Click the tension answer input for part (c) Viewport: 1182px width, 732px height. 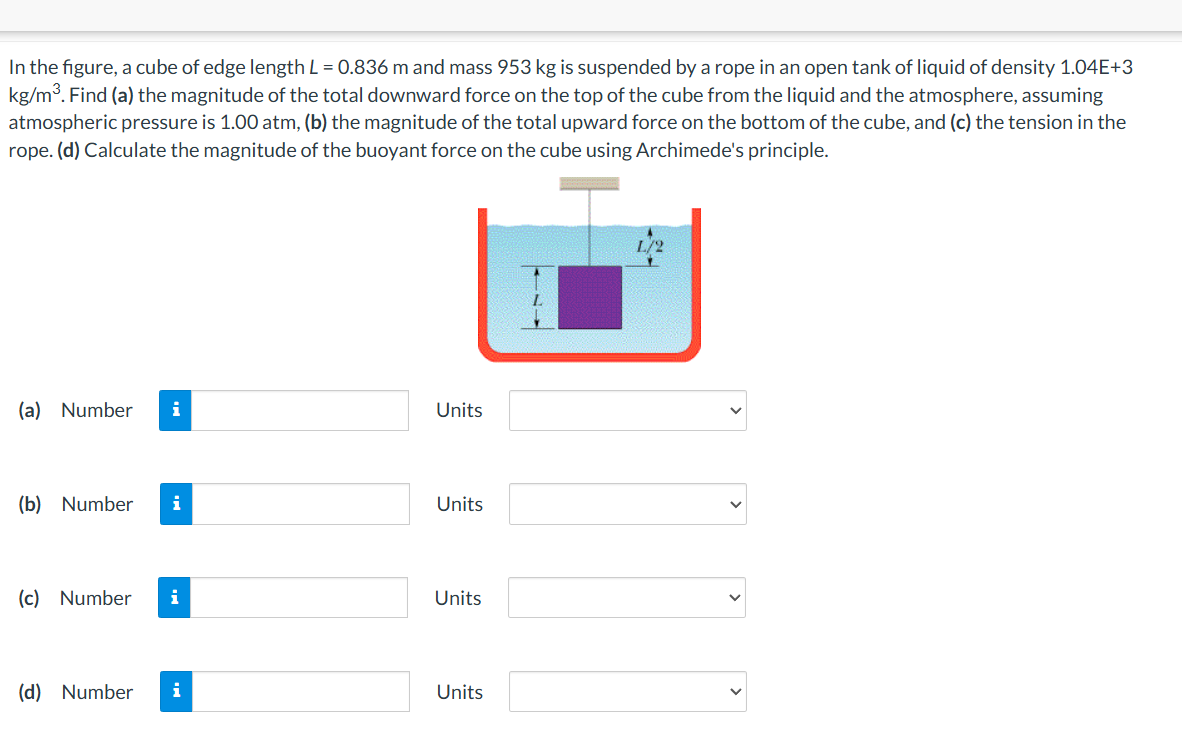pos(298,597)
